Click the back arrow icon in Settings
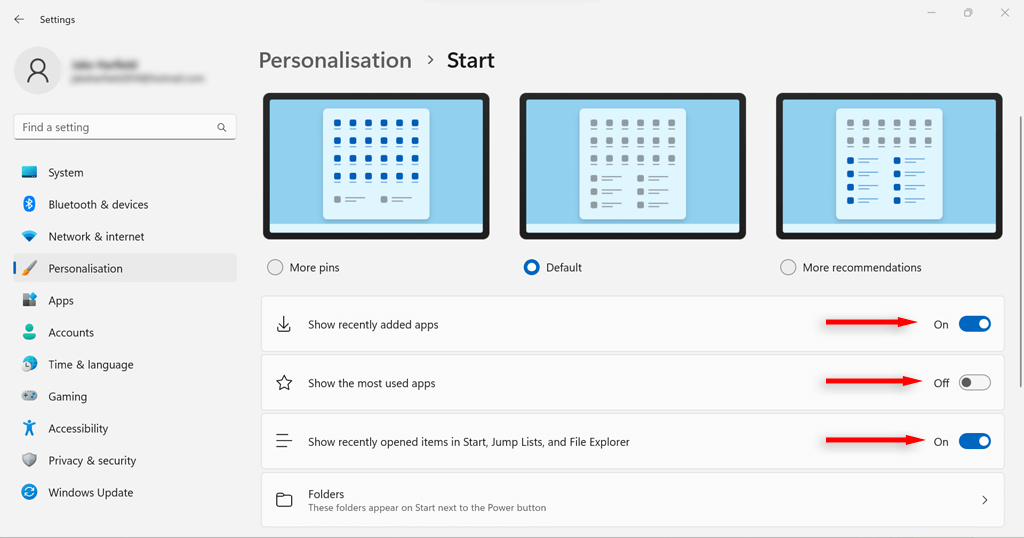 (x=19, y=20)
